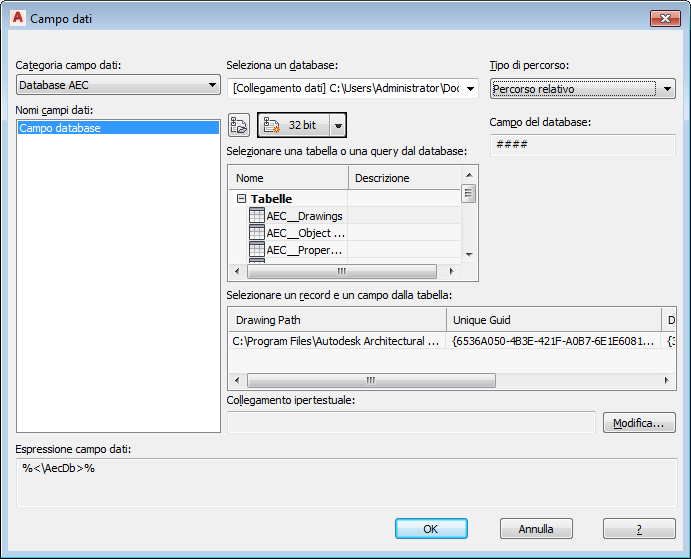This screenshot has width=691, height=559.
Task: Click the OK button
Action: (431, 529)
